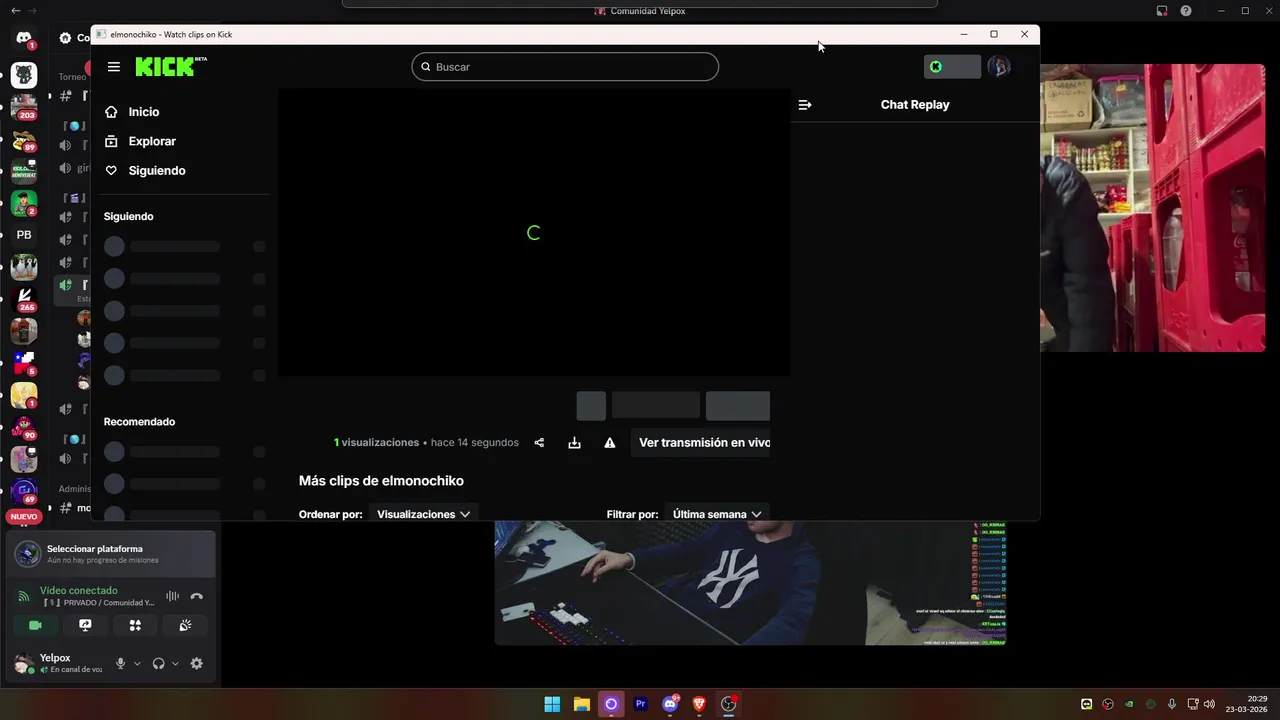Viewport: 1280px width, 720px height.
Task: Open Discord activities launcher
Action: click(x=135, y=625)
